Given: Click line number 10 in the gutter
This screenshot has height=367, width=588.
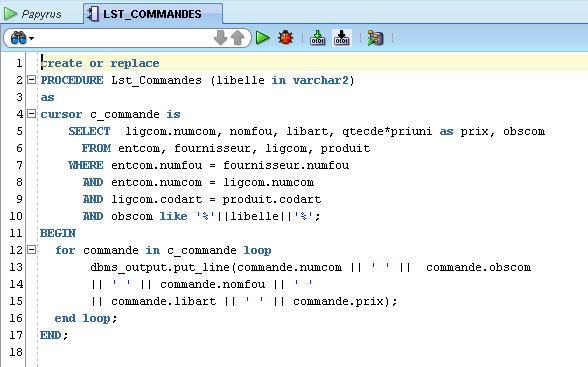Looking at the screenshot, I should coord(16,216).
